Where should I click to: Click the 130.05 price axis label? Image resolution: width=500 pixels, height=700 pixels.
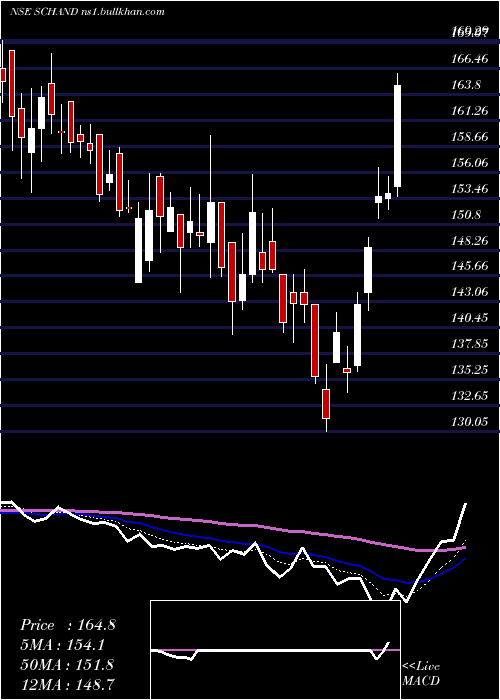click(x=469, y=421)
